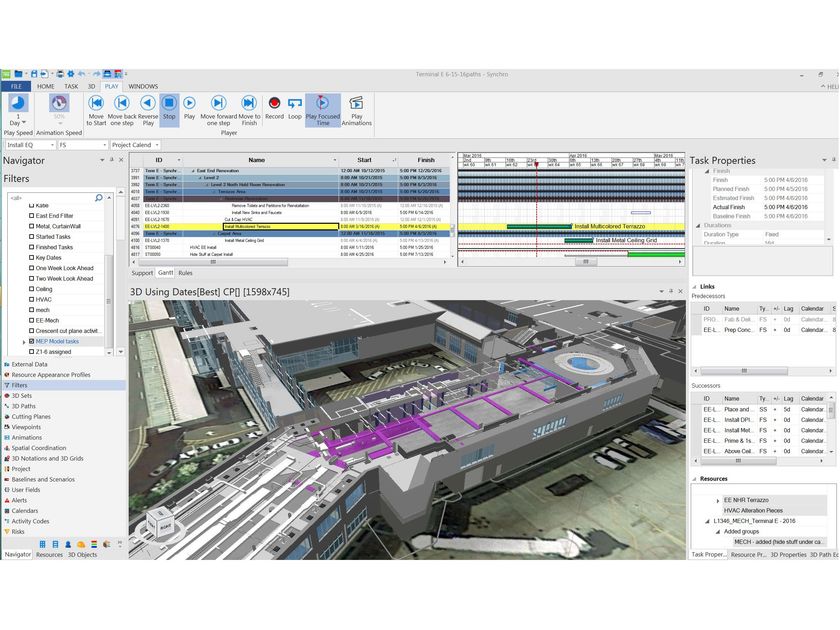
Task: Click the redo arrow in quick access toolbar
Action: tap(96, 74)
